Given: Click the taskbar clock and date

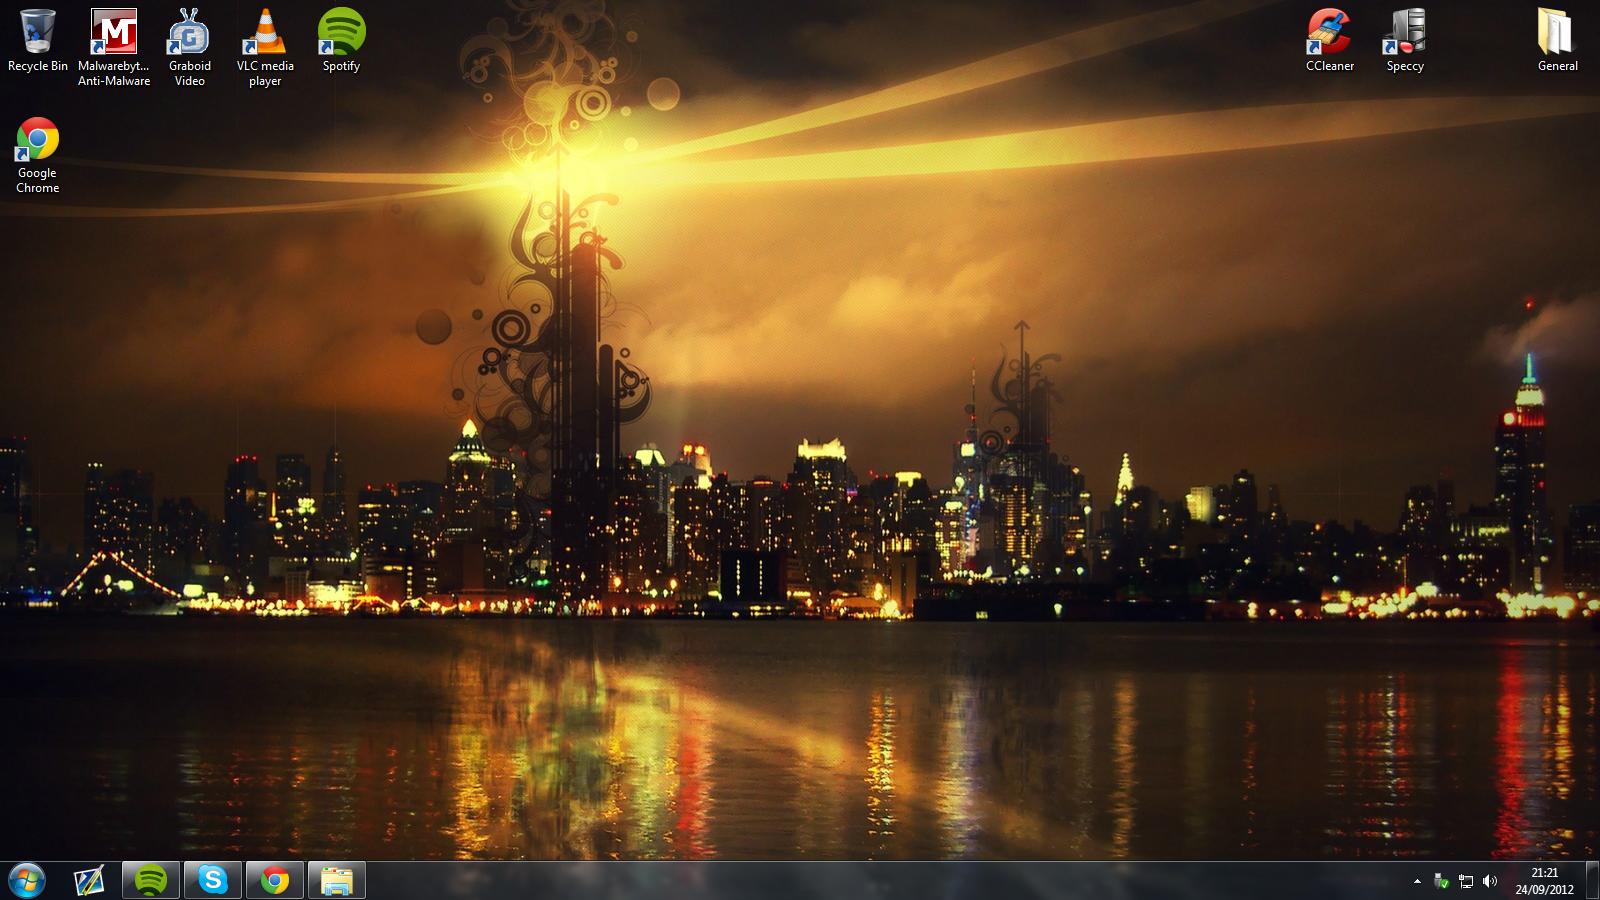Looking at the screenshot, I should [1545, 881].
